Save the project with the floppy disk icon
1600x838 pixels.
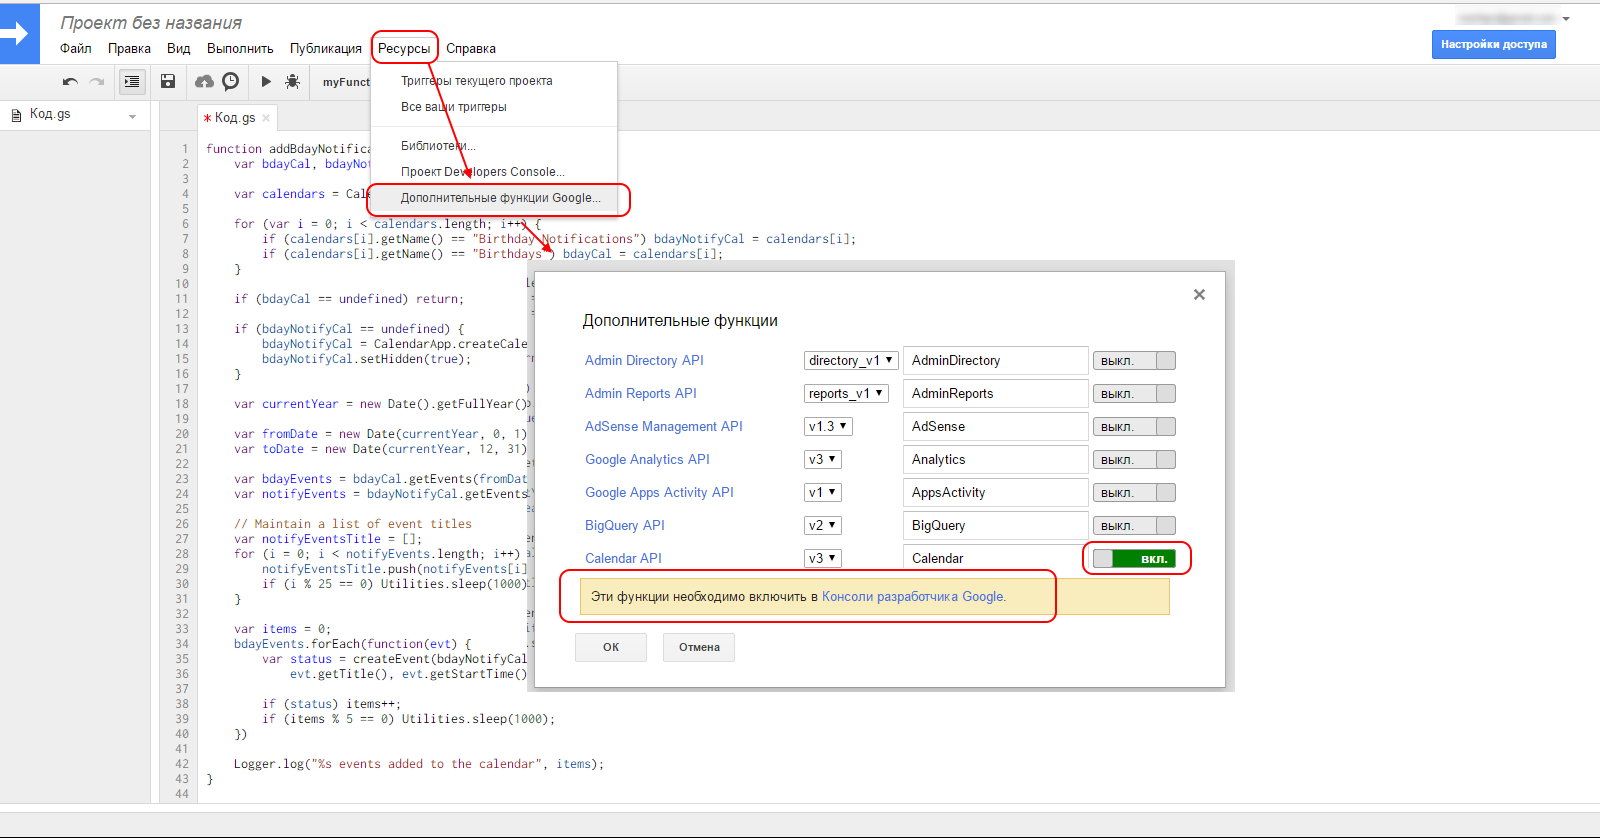(168, 81)
